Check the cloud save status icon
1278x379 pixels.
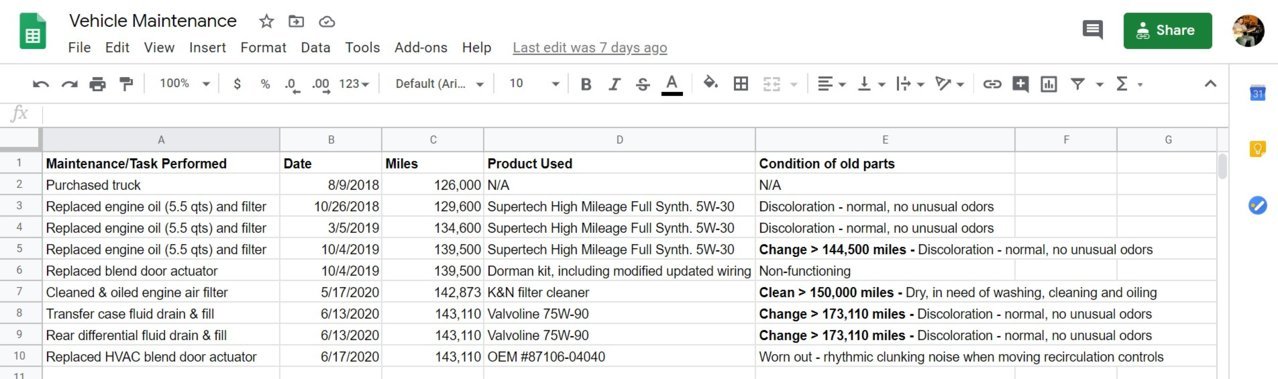[x=326, y=21]
